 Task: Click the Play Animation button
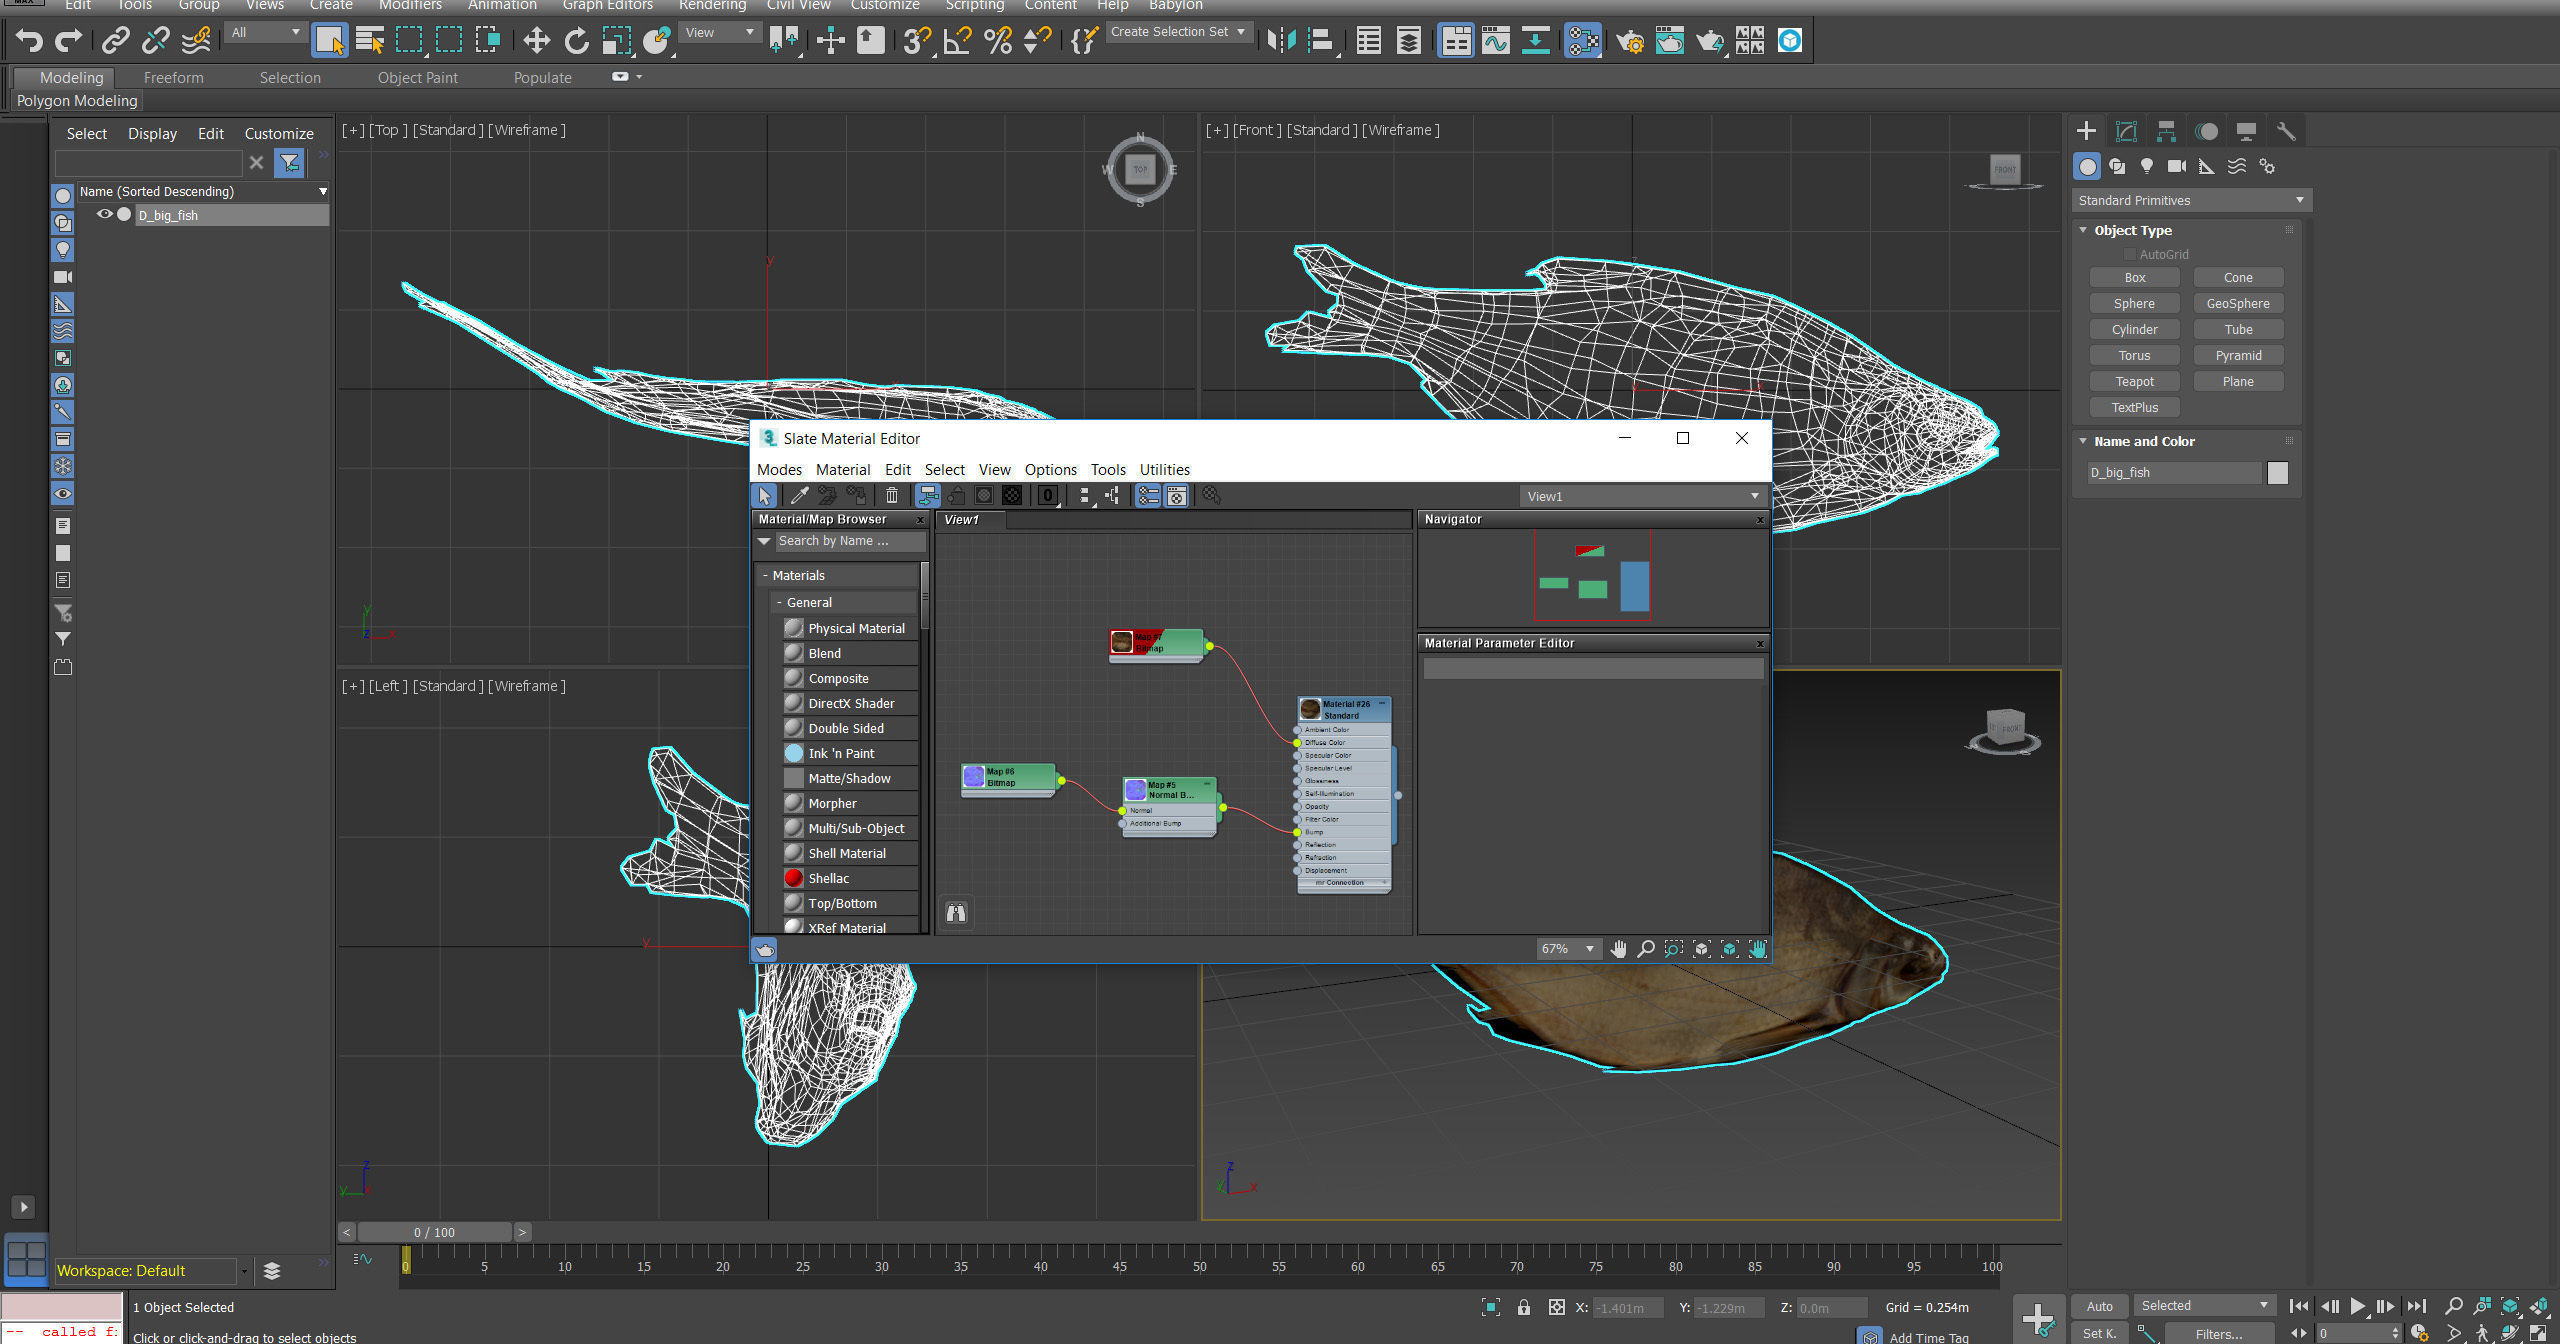click(2357, 1306)
